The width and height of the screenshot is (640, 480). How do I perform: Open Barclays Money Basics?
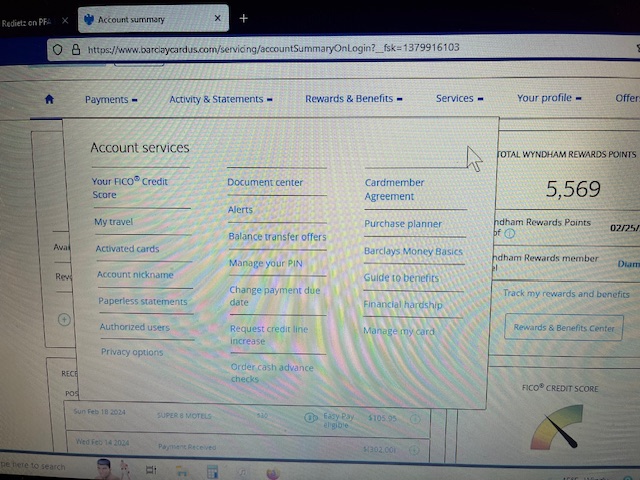(x=413, y=251)
